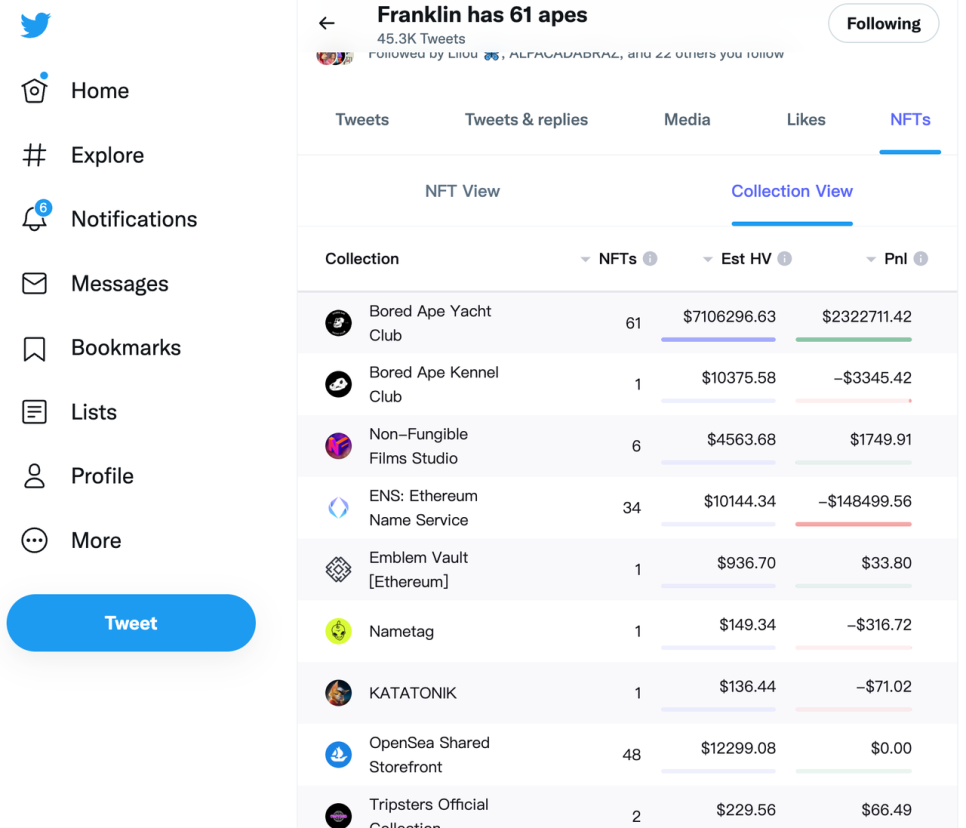Click Emblem Vault [Ethereum] name
The image size is (966, 828).
point(418,569)
